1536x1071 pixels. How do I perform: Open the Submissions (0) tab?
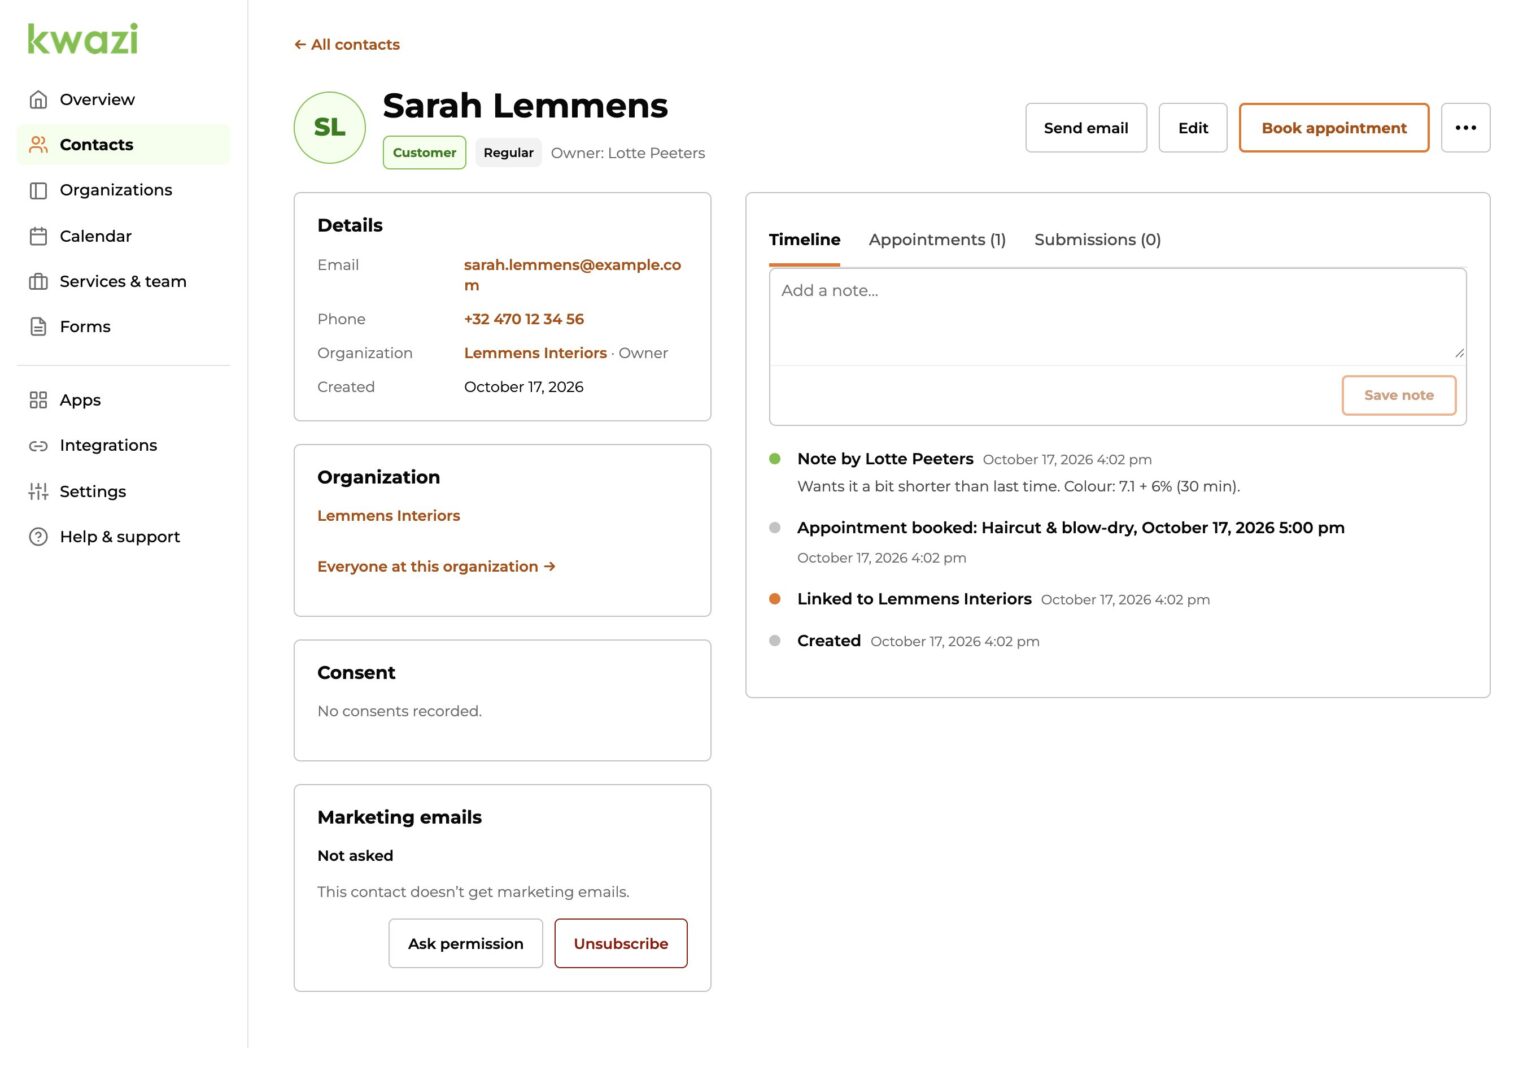1097,240
